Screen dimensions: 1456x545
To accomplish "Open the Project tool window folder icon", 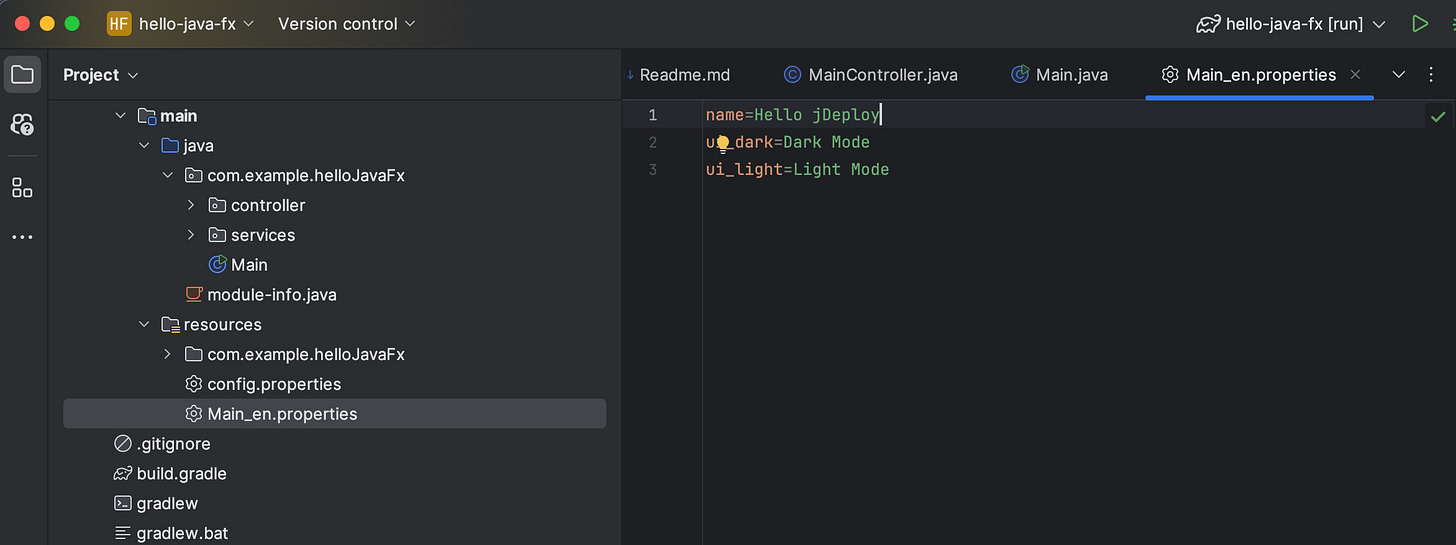I will tap(22, 75).
